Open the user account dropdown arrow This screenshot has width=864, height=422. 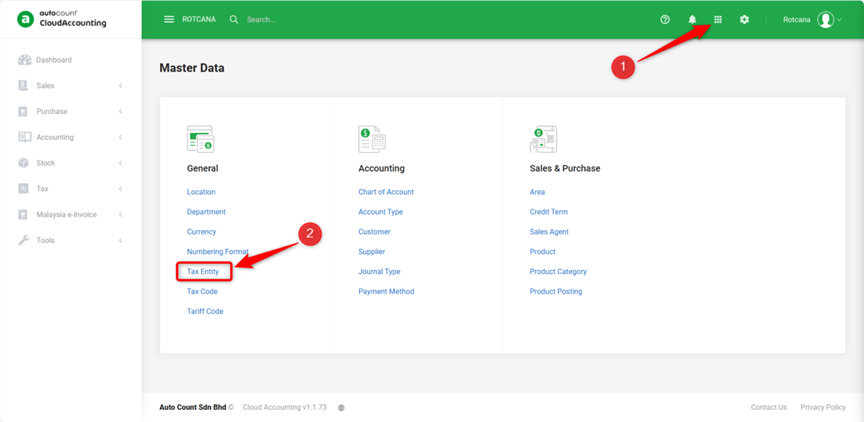point(840,20)
